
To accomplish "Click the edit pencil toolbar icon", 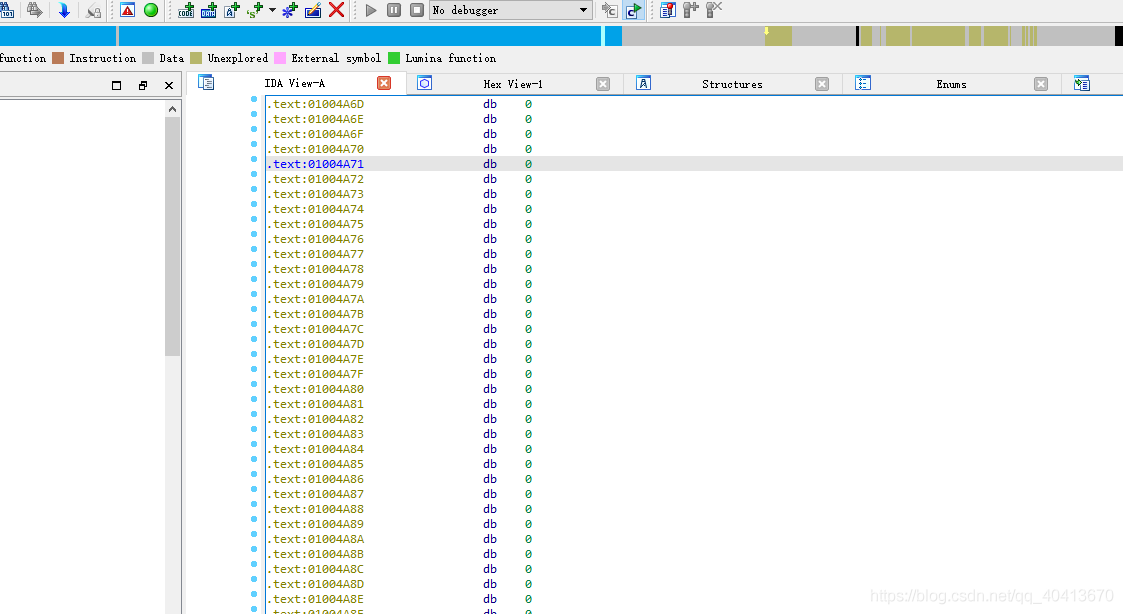I will (x=313, y=10).
